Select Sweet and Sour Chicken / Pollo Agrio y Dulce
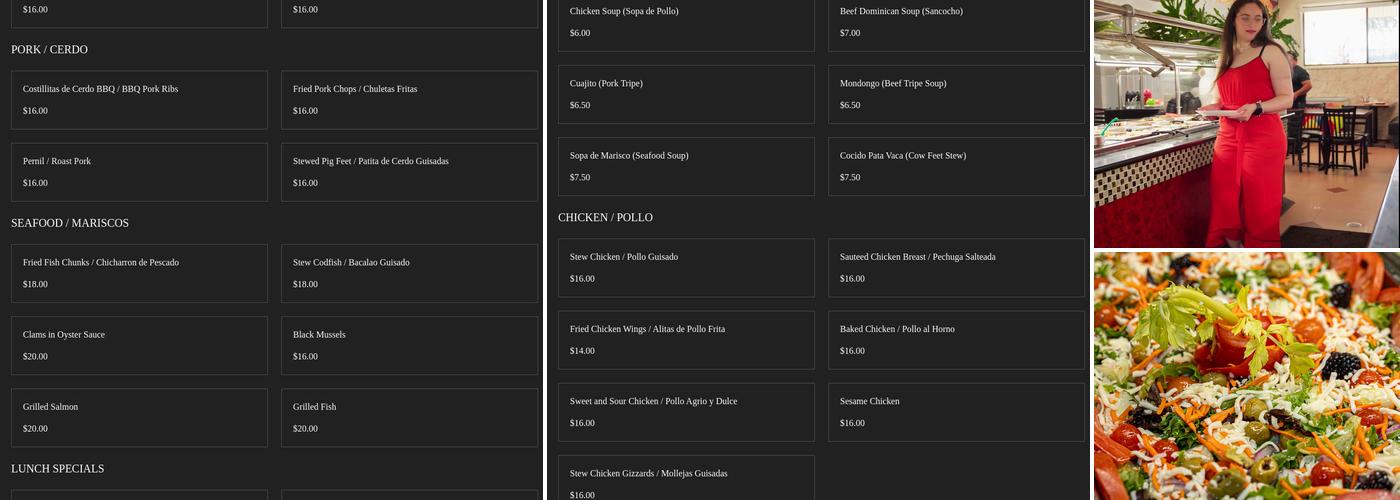This screenshot has width=1400, height=500. point(686,411)
